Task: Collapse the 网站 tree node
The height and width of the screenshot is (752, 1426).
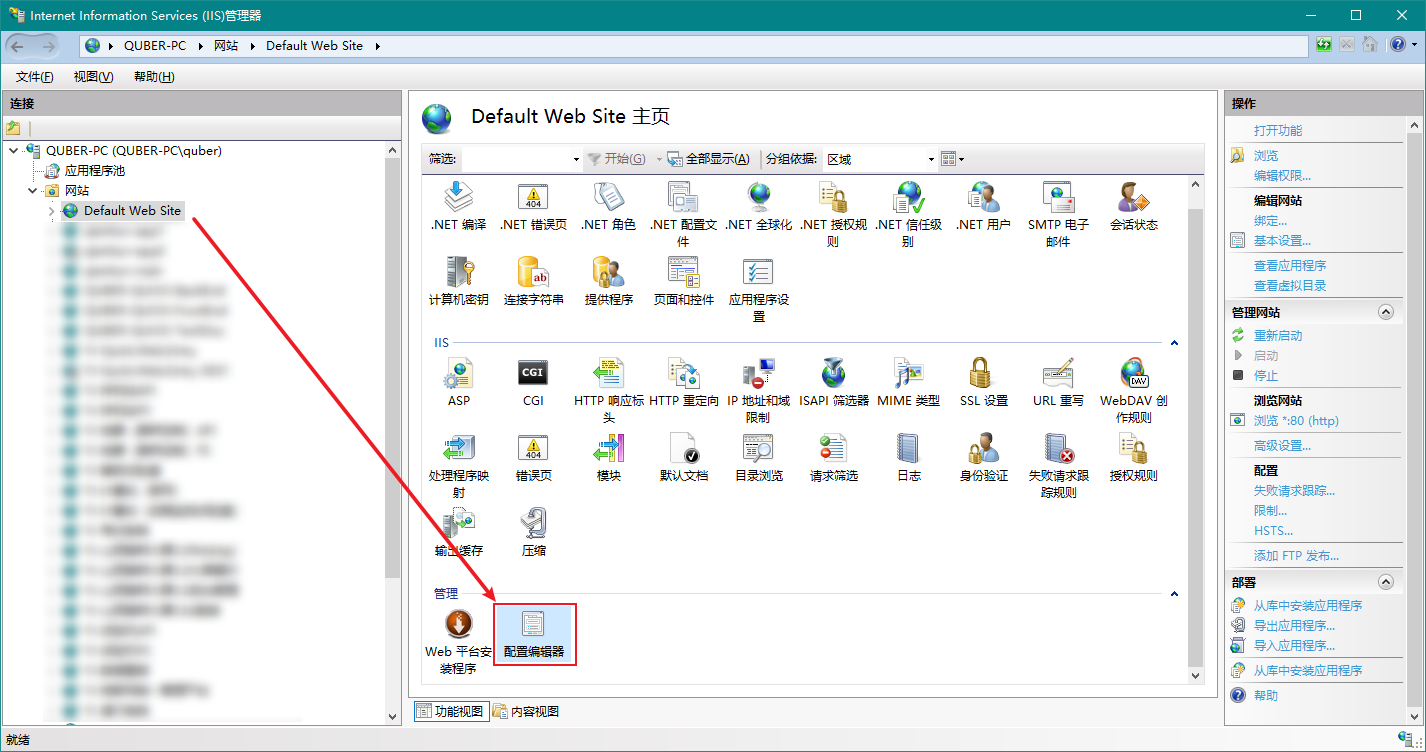Action: tap(33, 190)
